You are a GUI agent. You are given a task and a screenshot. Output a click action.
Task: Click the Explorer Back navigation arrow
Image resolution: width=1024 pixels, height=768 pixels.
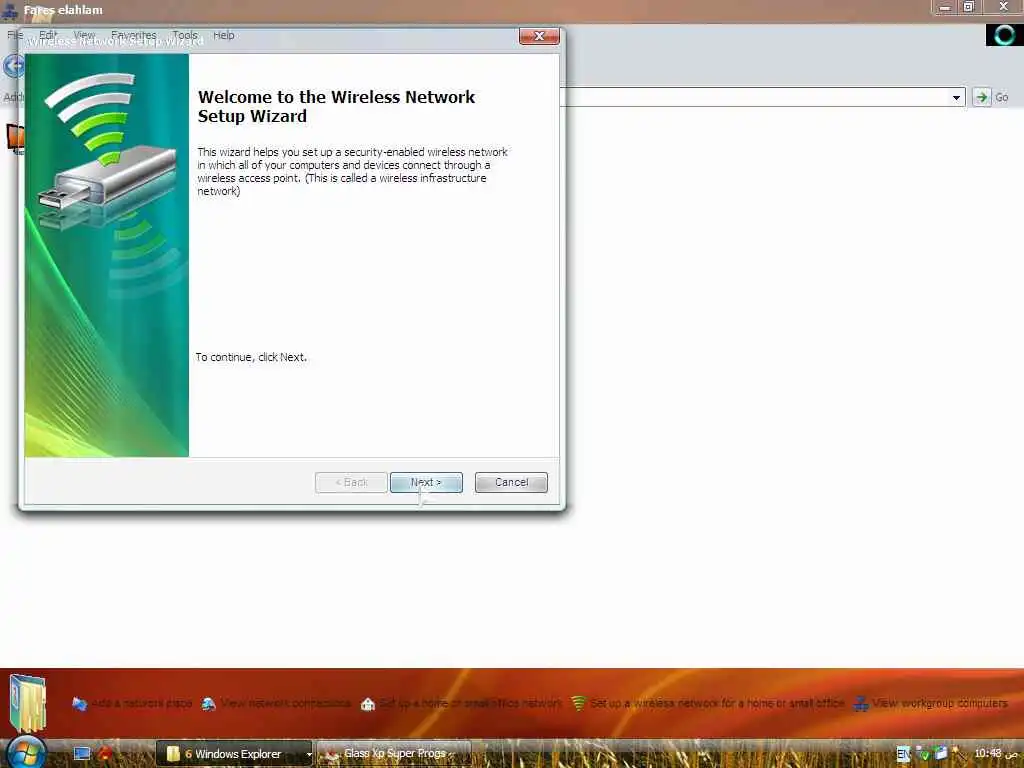point(14,66)
